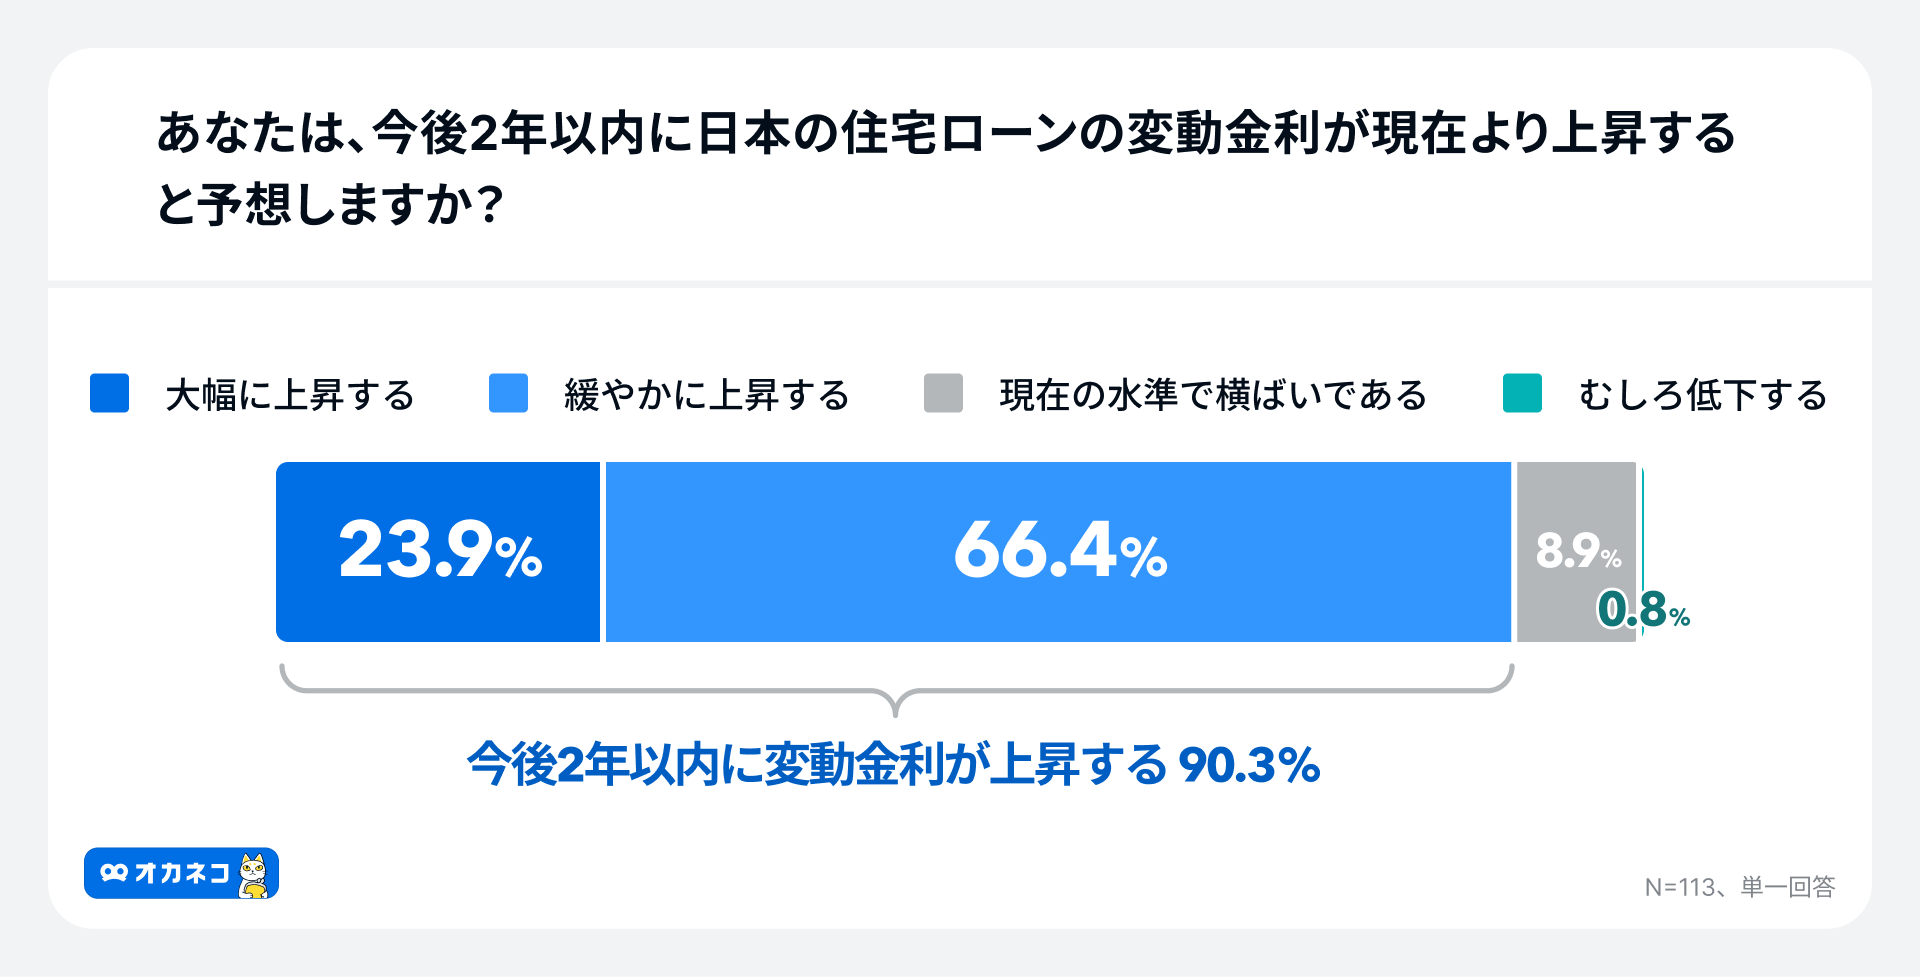This screenshot has width=1920, height=977.
Task: Click the 大幅に上昇する legend label
Action: [290, 395]
